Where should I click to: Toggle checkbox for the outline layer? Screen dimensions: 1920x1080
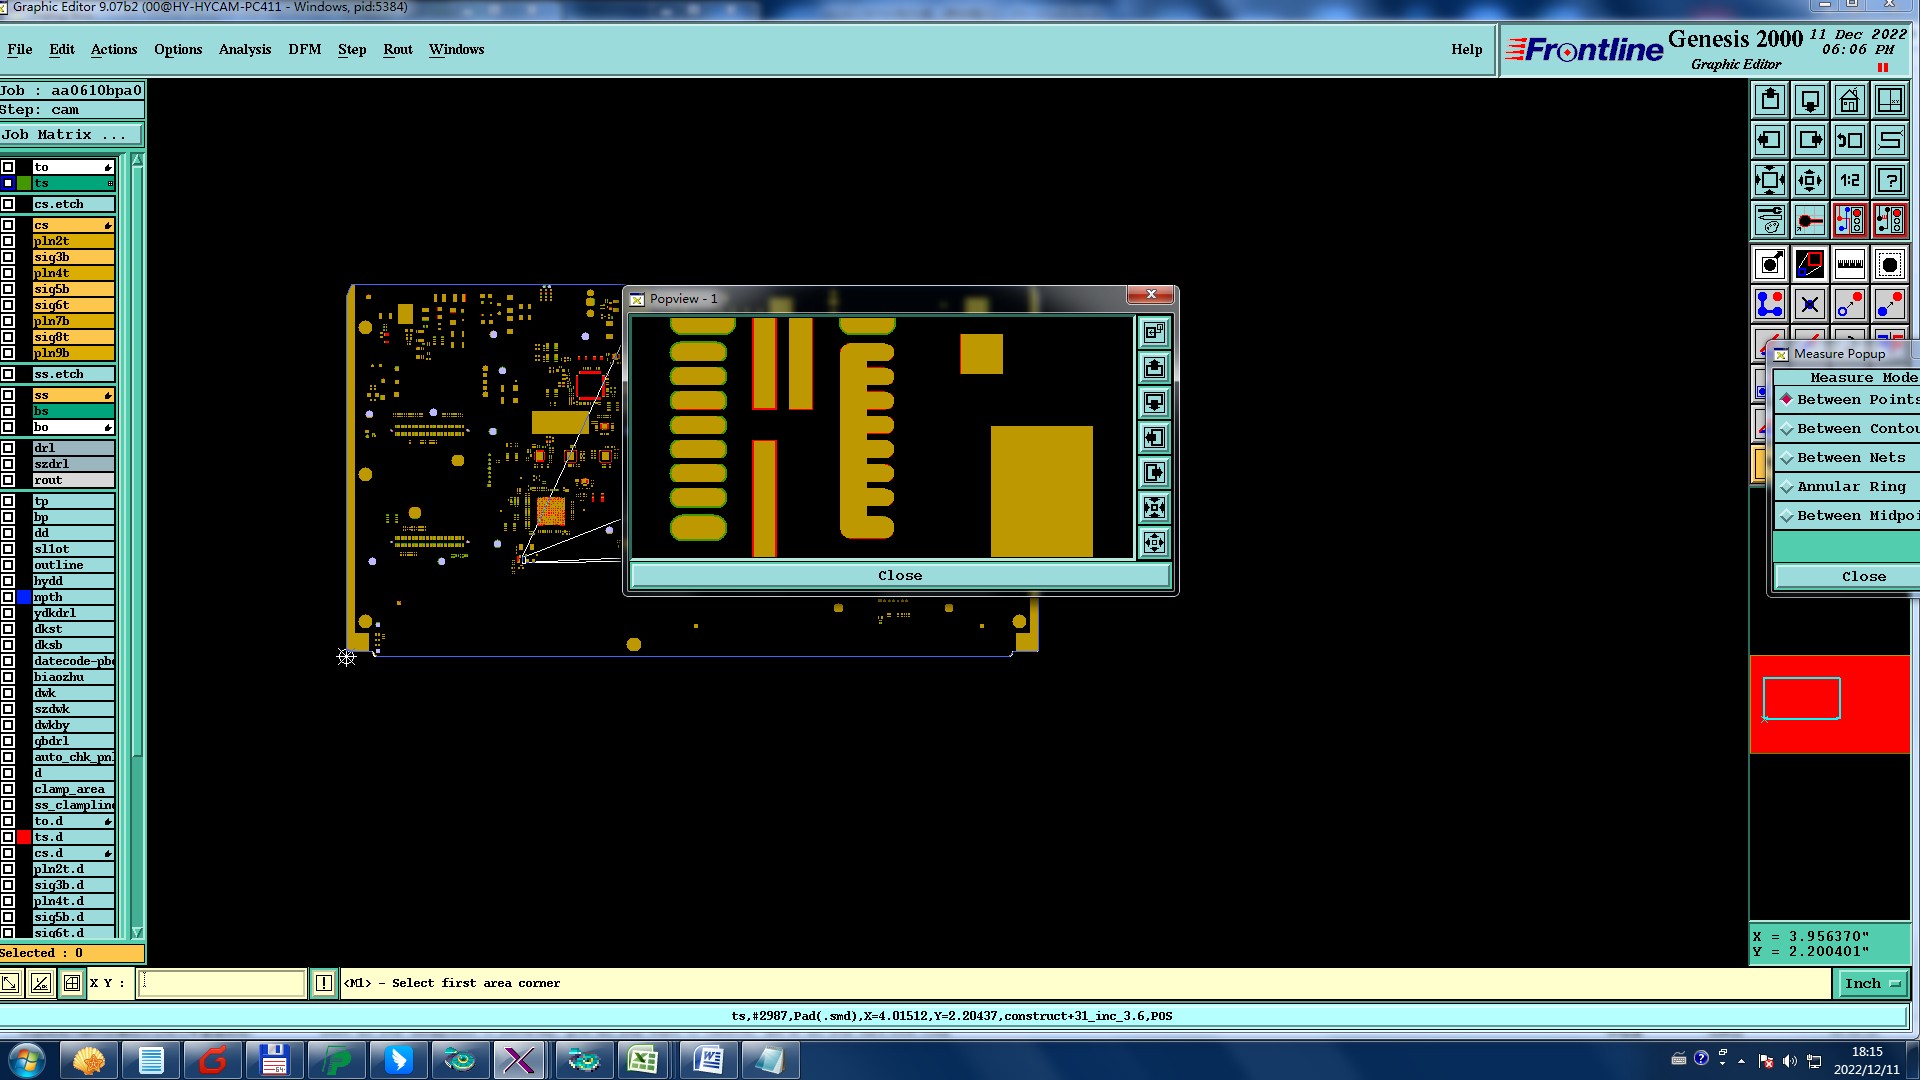click(8, 565)
